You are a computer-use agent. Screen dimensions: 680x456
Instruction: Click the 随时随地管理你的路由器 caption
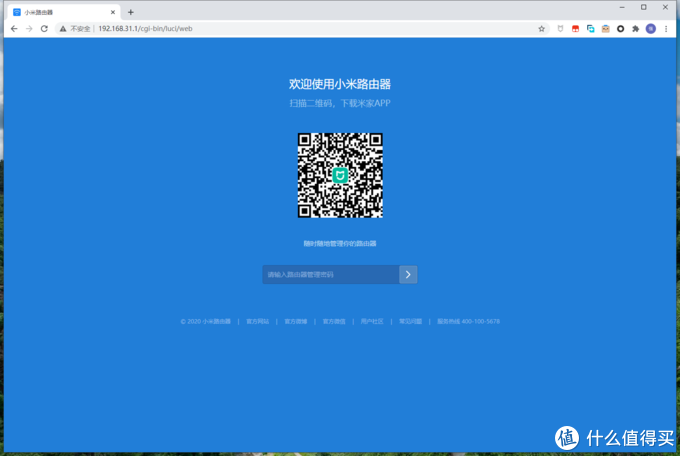[x=340, y=243]
